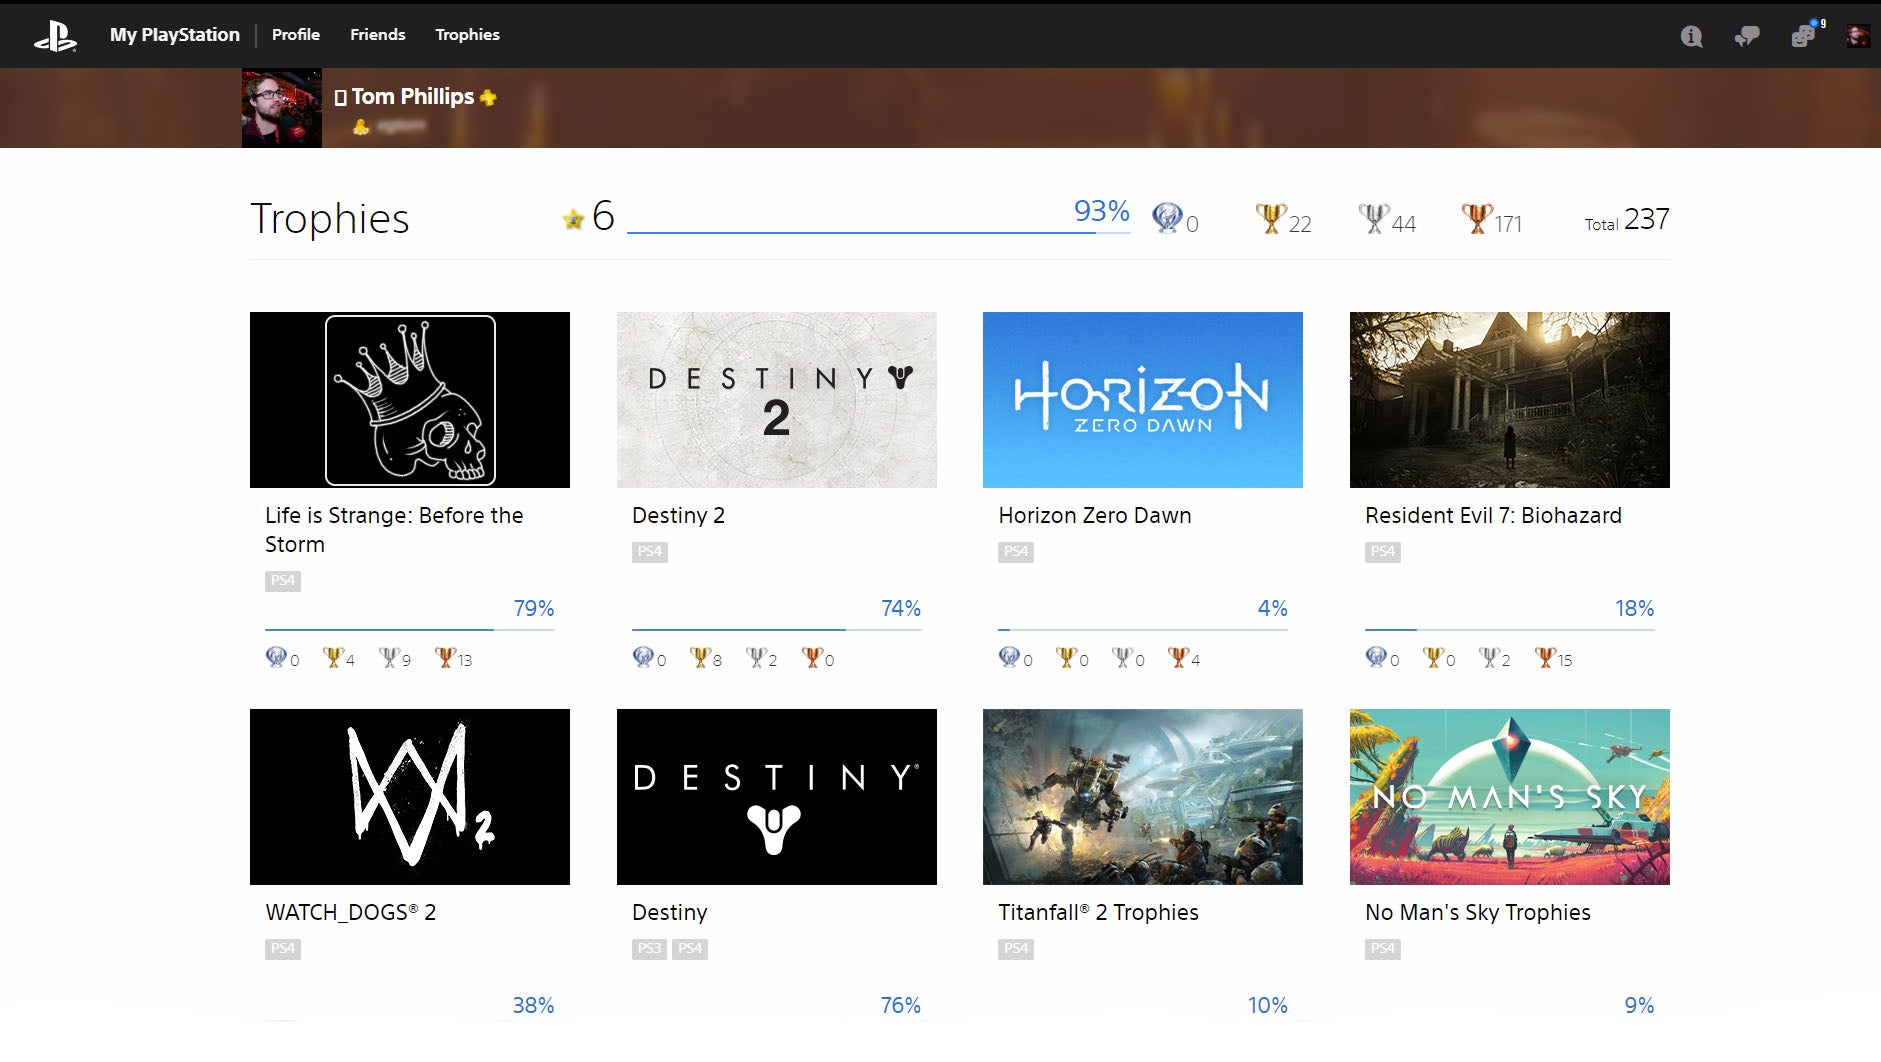The width and height of the screenshot is (1881, 1062).
Task: Go to the Profile tab
Action: point(296,35)
